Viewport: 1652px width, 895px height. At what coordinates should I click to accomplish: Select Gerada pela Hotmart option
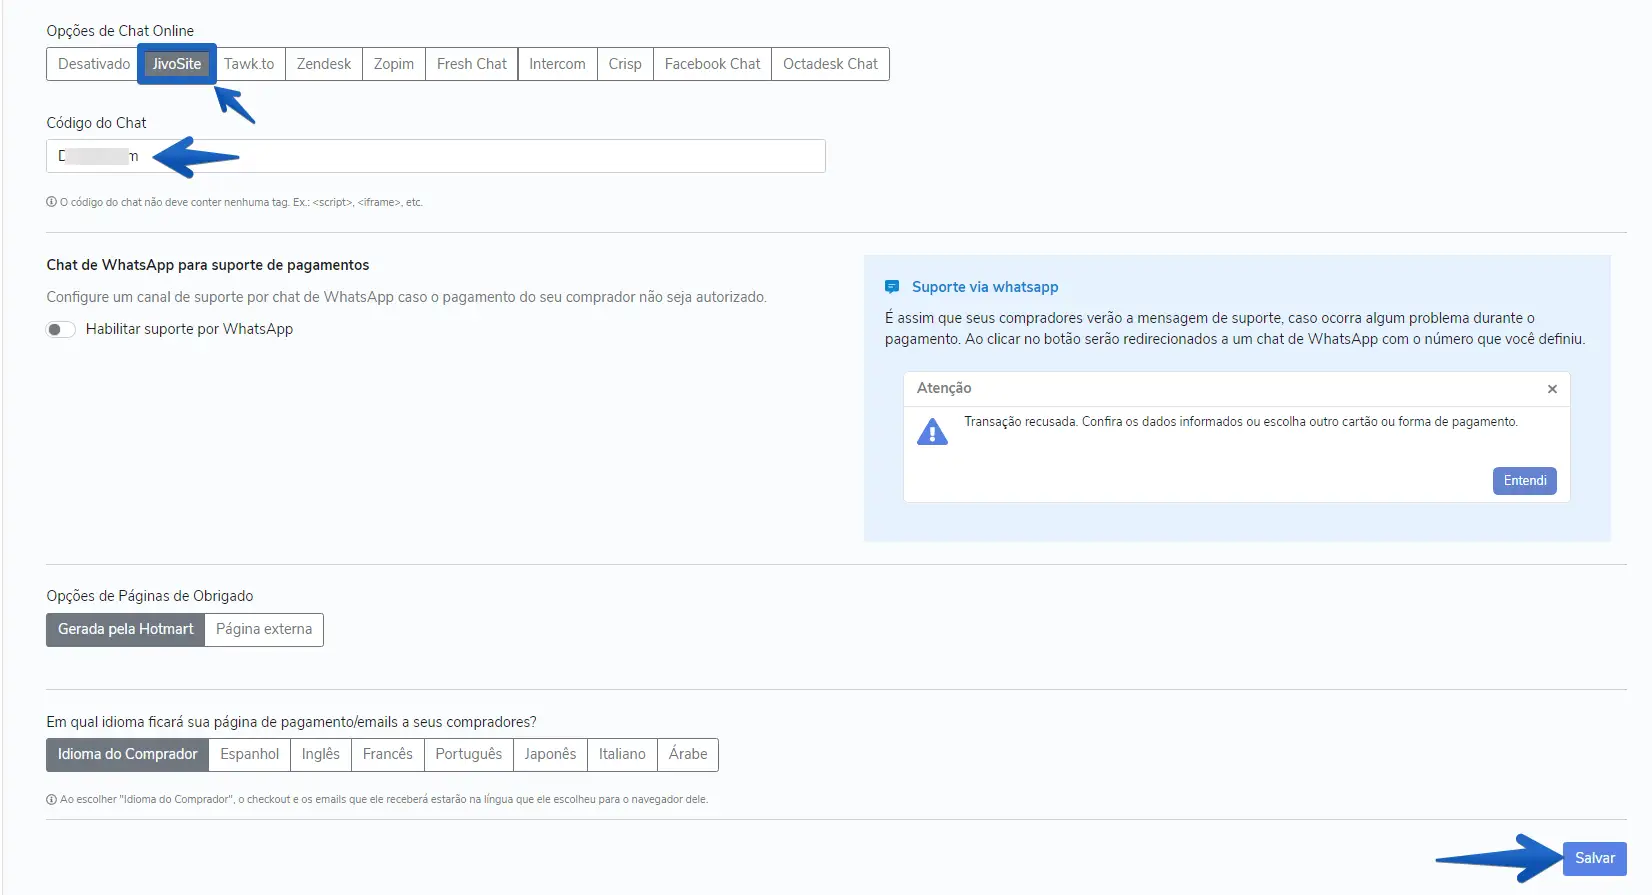pos(126,629)
